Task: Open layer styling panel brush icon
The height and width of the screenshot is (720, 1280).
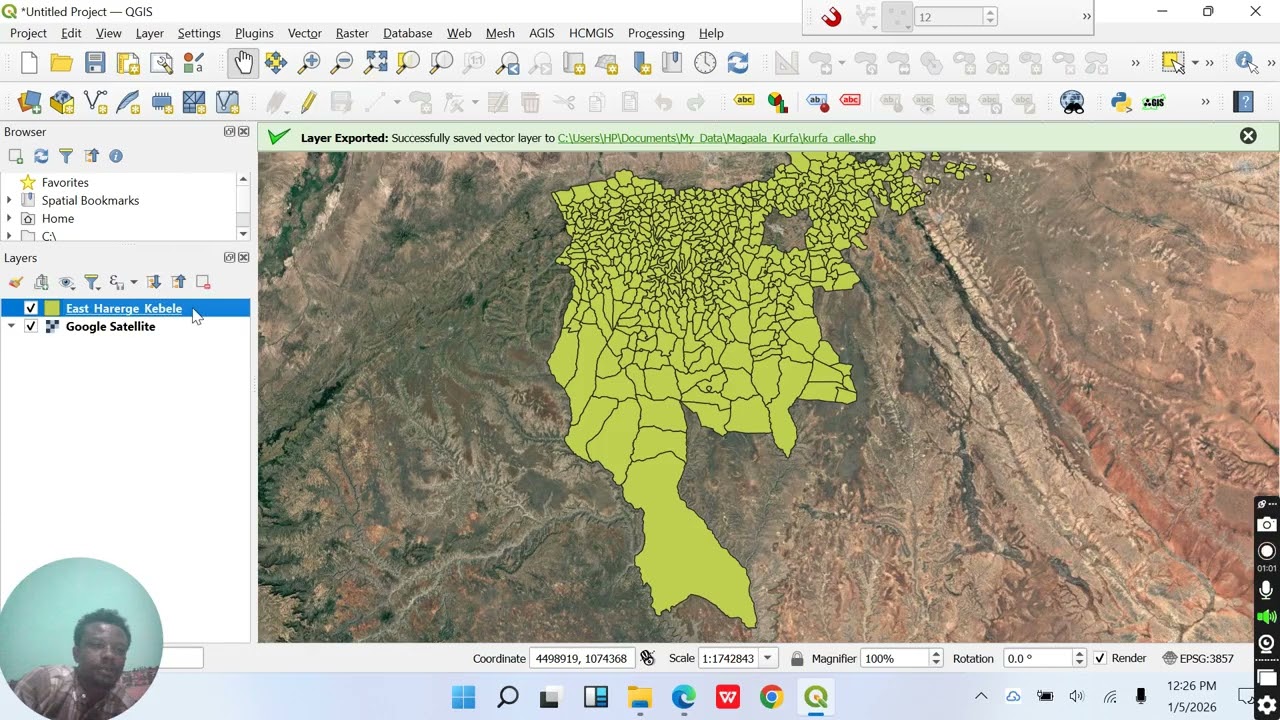Action: click(x=16, y=282)
